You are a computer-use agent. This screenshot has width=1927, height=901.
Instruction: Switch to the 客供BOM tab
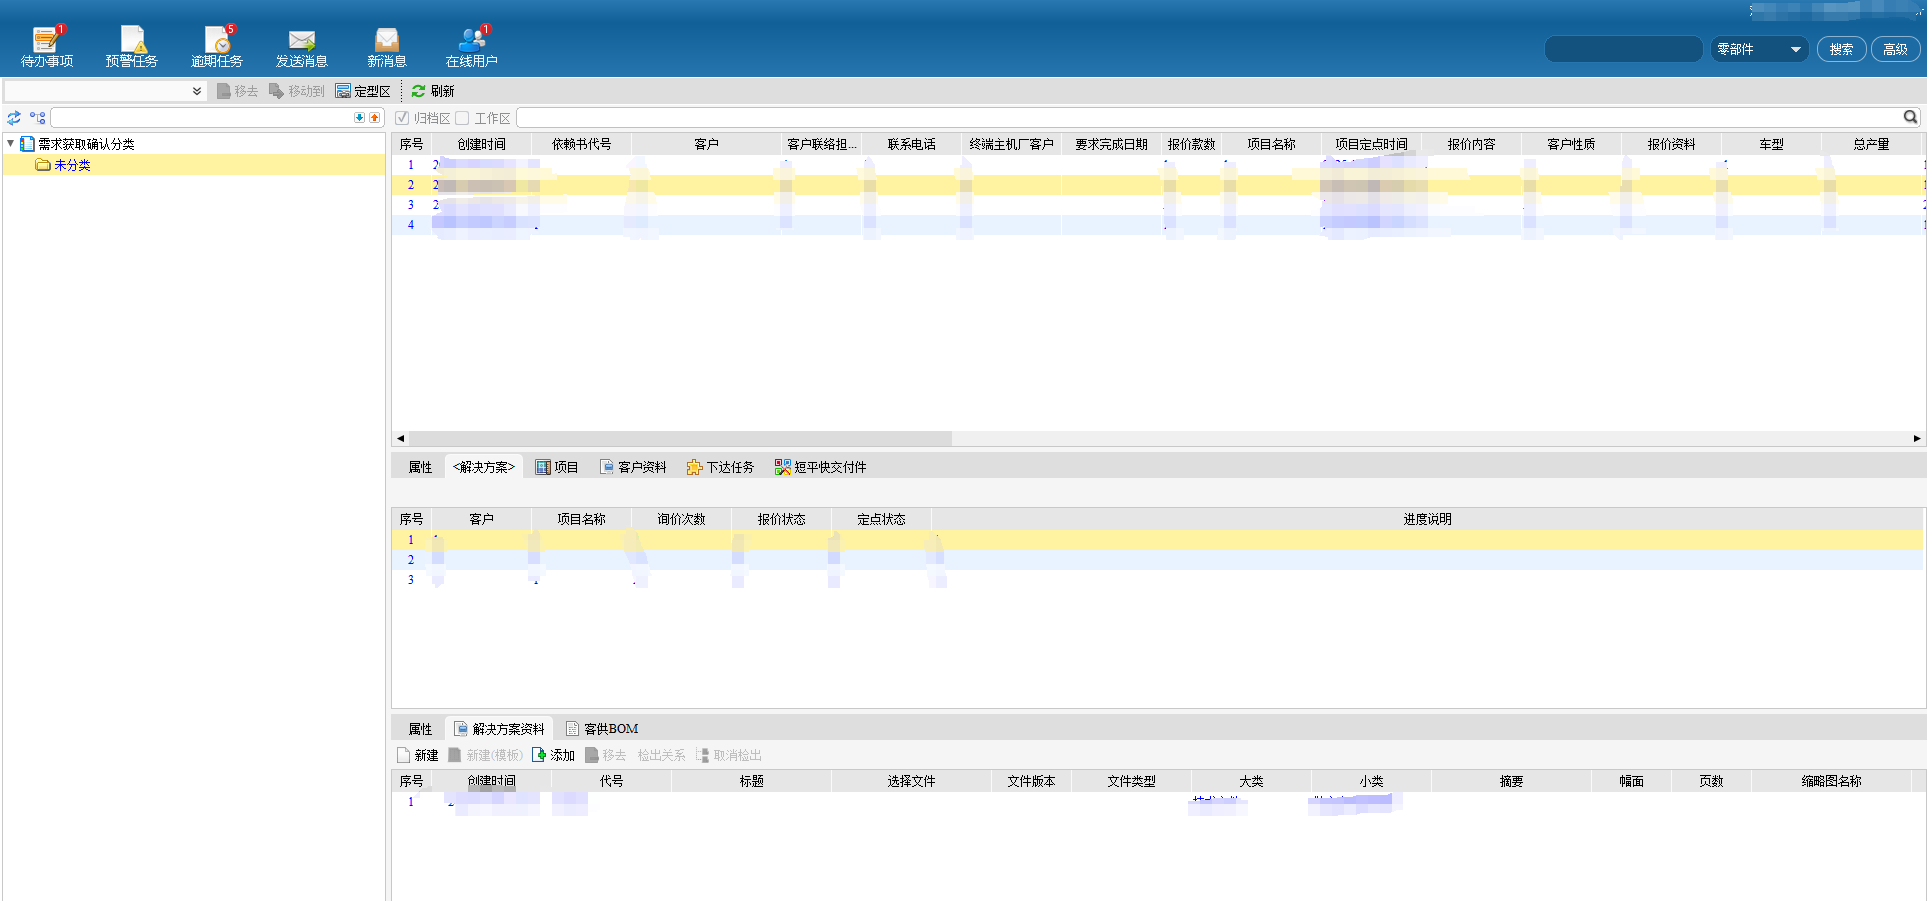[x=601, y=729]
